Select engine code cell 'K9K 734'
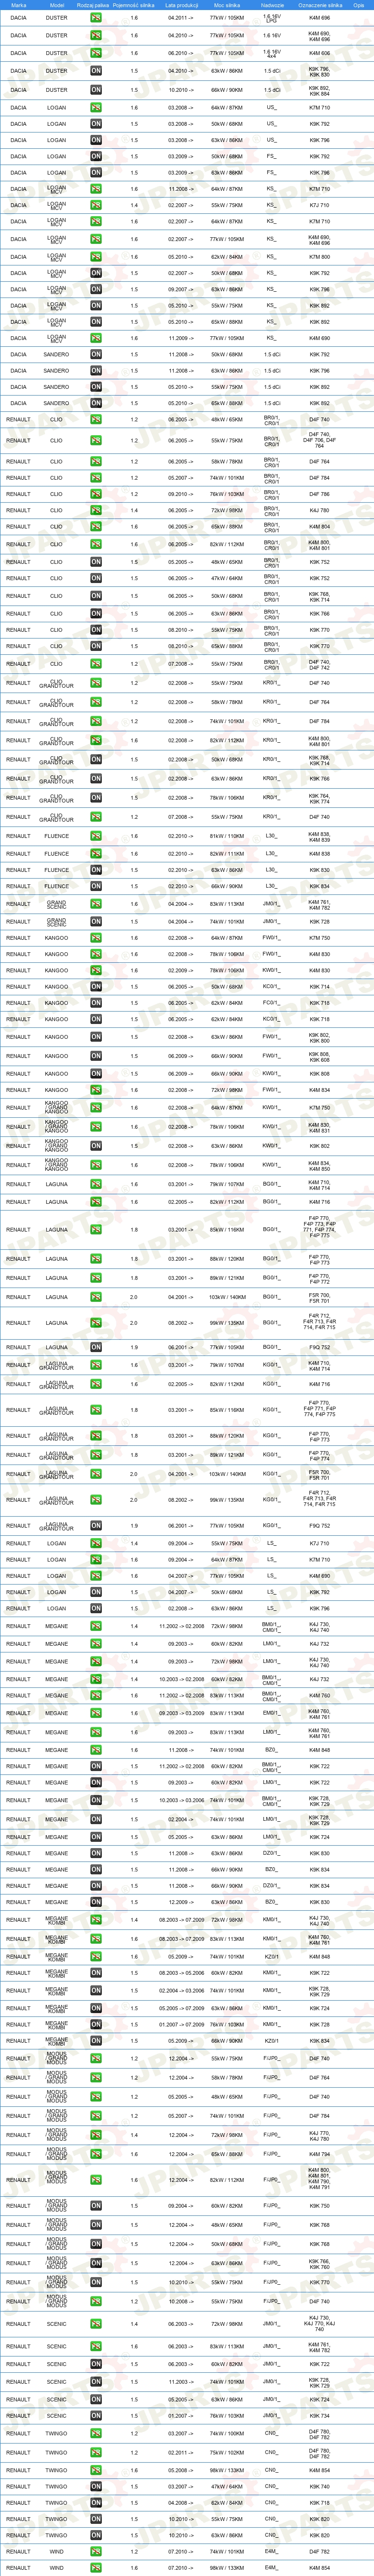This screenshot has height=2576, width=374. pyautogui.click(x=319, y=2416)
